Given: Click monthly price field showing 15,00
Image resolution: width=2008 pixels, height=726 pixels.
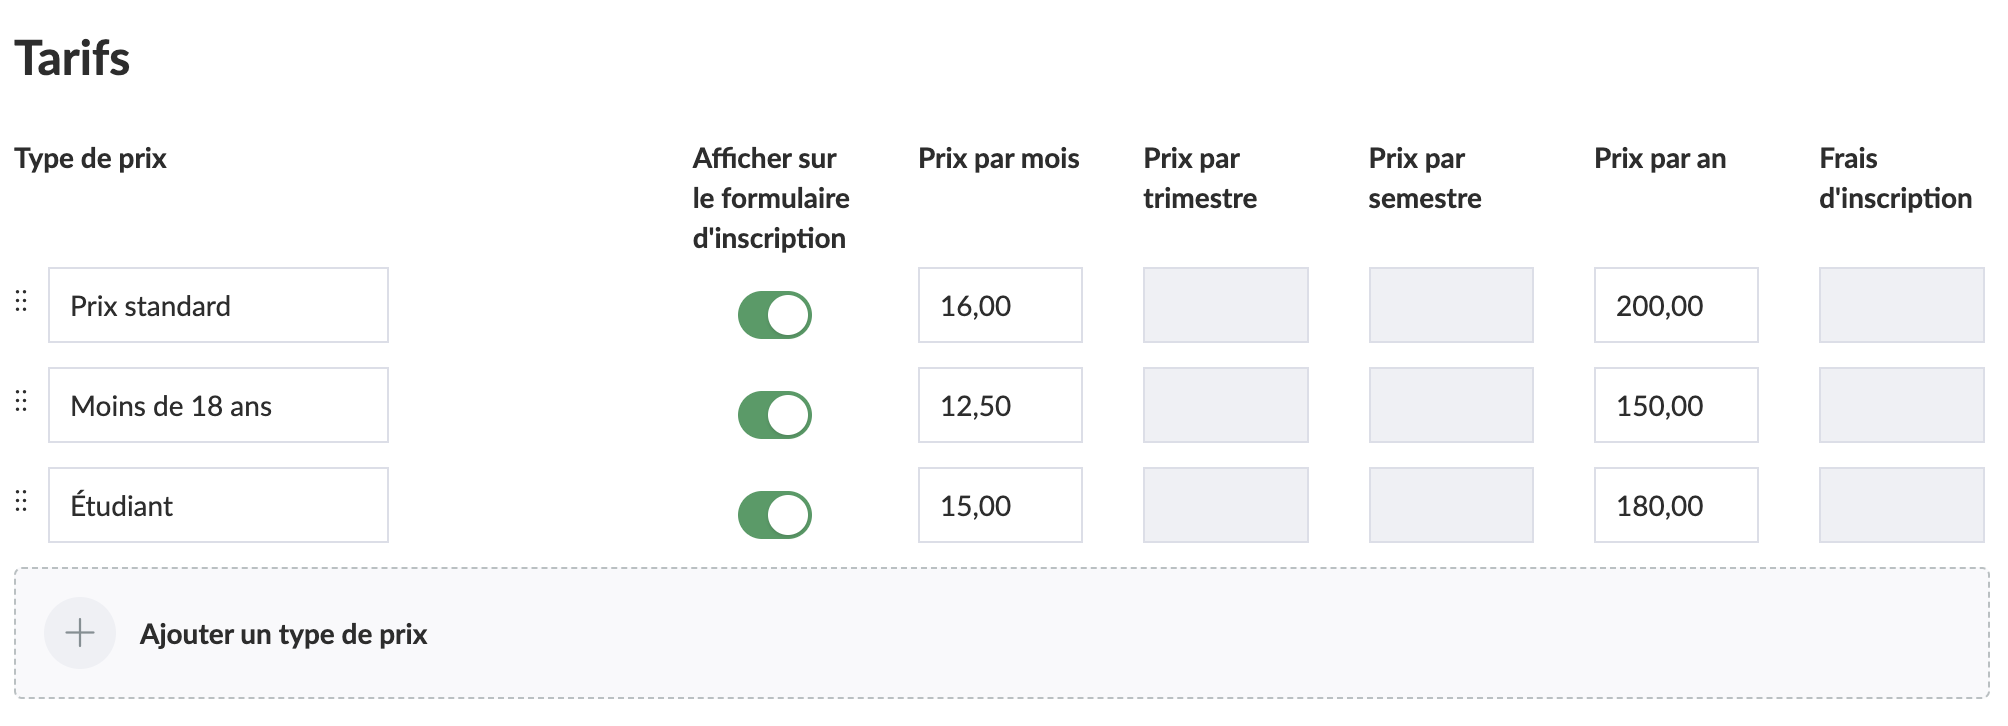Looking at the screenshot, I should [x=1000, y=505].
